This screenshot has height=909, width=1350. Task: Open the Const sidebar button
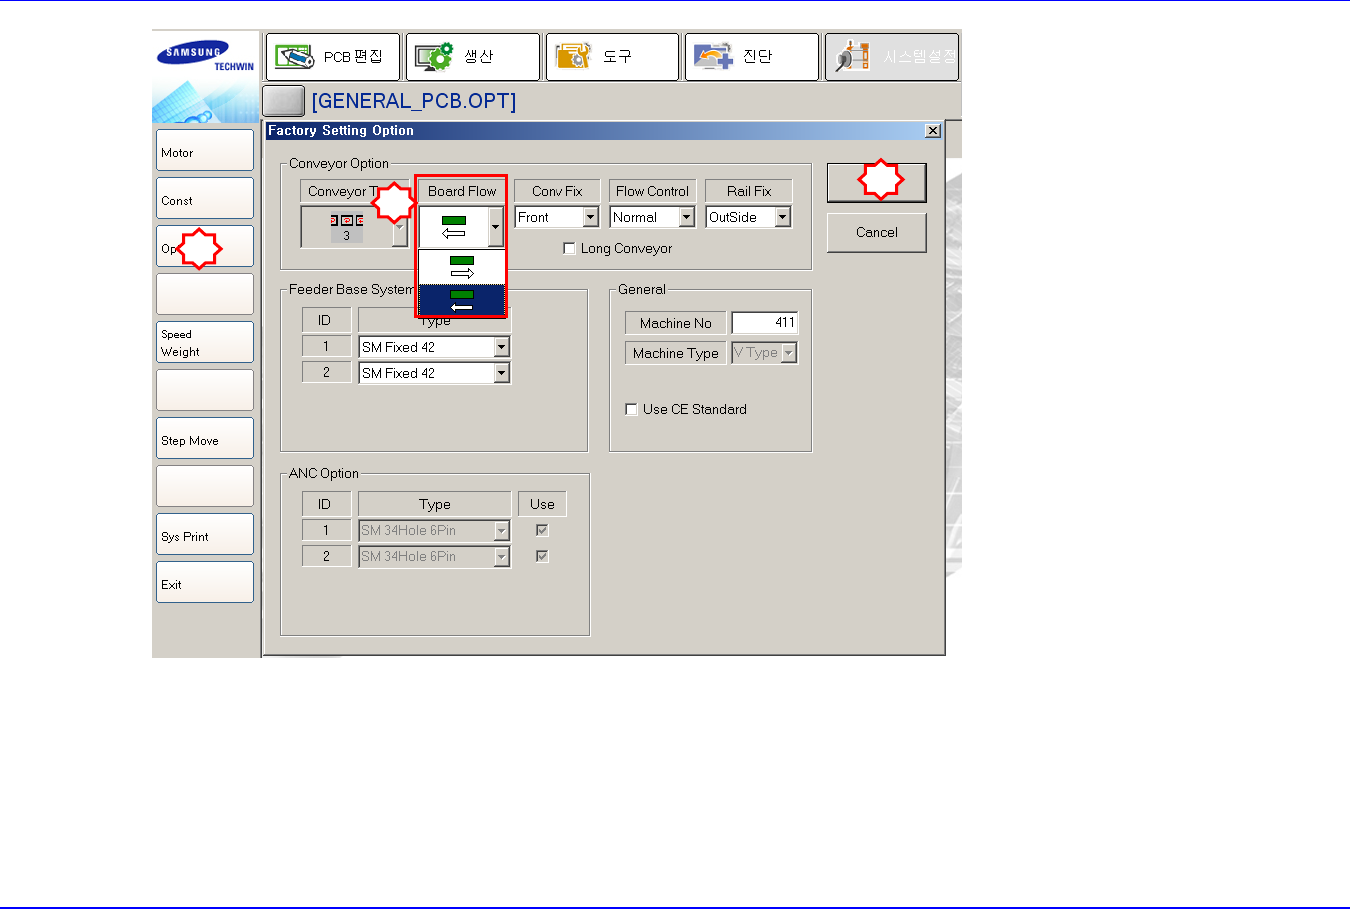[x=205, y=198]
